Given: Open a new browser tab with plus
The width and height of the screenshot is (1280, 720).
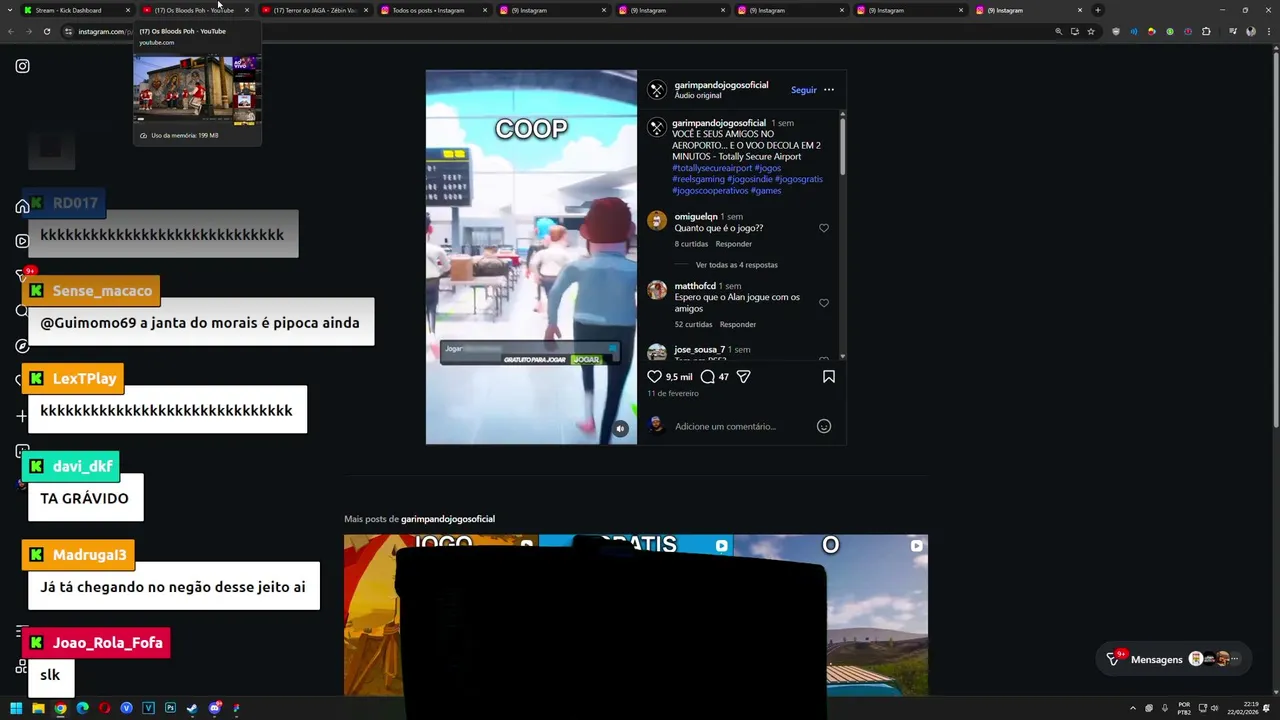Looking at the screenshot, I should point(1098,10).
